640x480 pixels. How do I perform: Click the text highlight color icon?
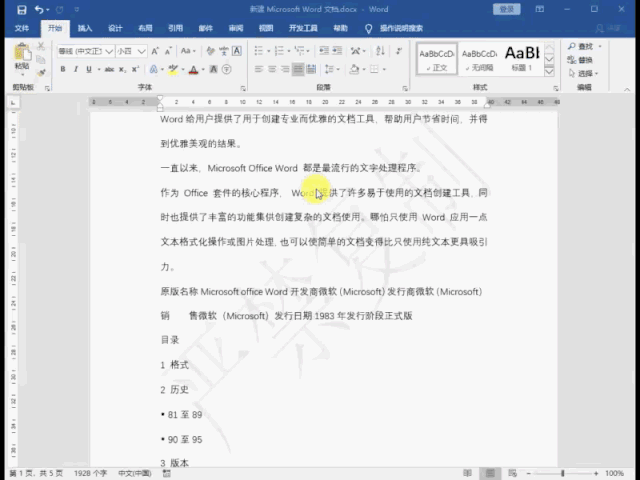(x=172, y=69)
